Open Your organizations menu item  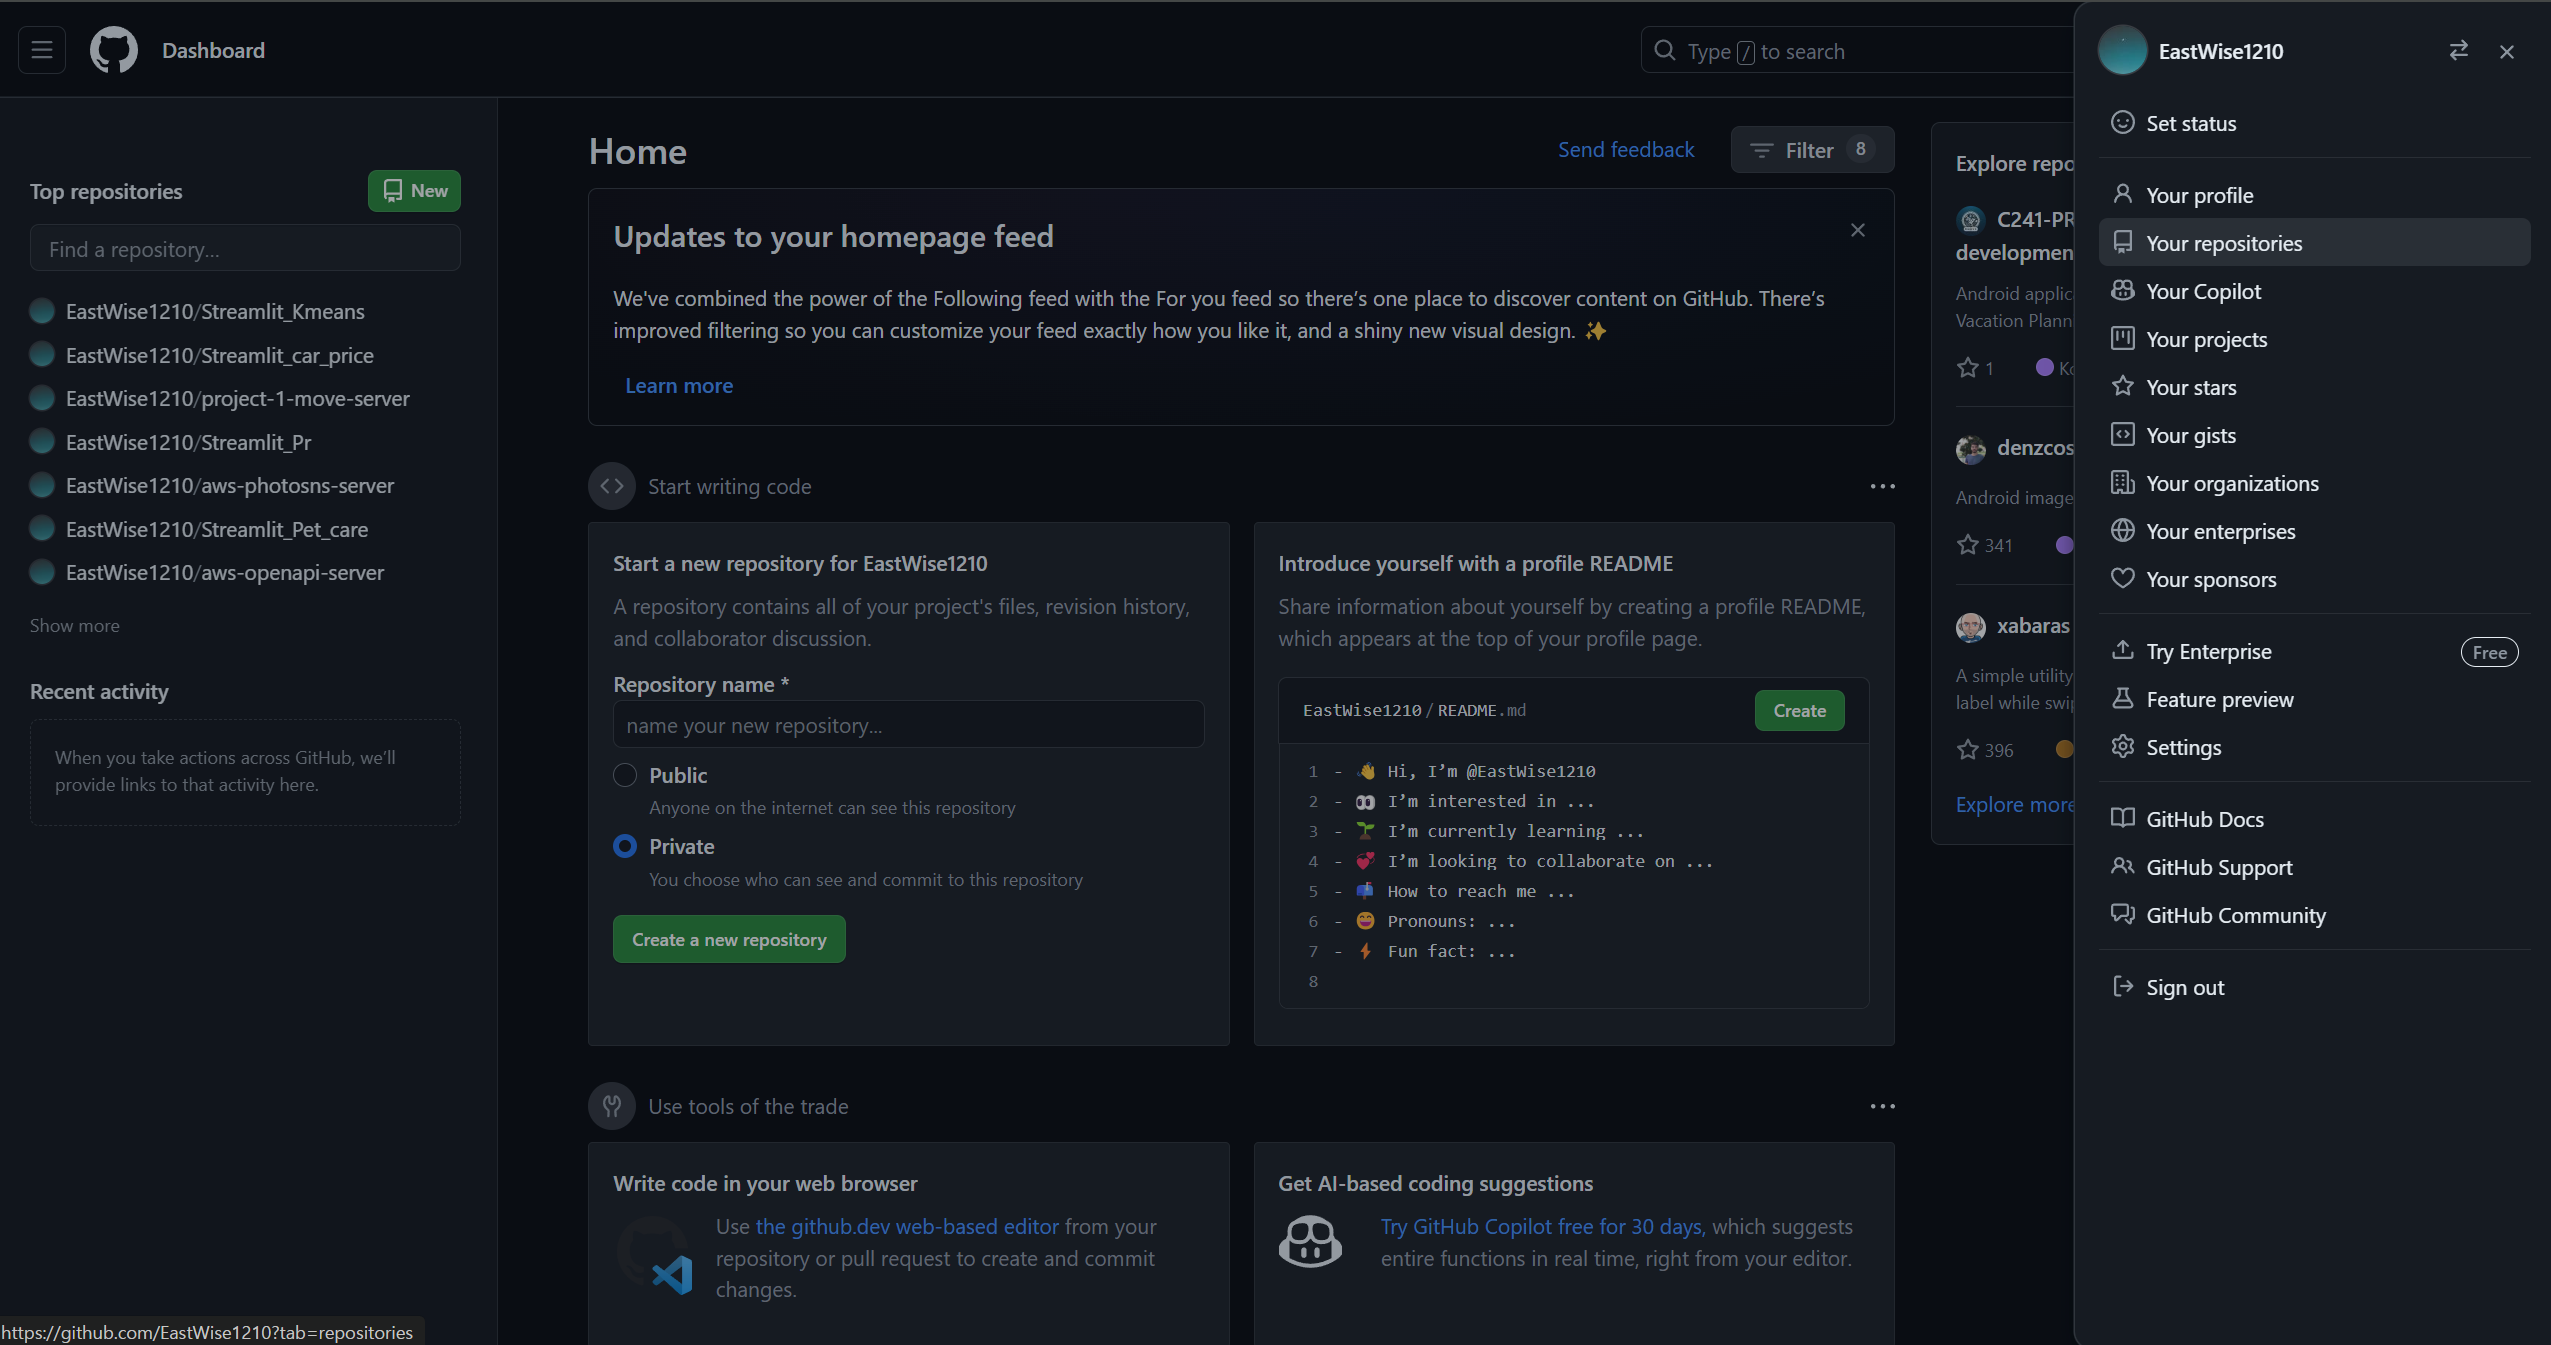[x=2314, y=483]
